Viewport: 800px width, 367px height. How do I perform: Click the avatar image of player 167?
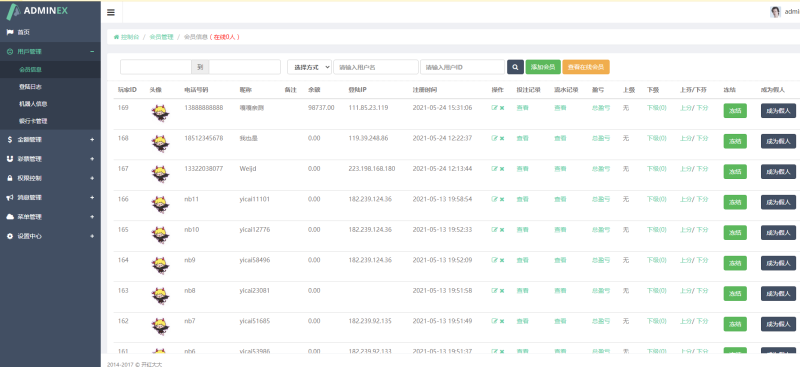160,174
